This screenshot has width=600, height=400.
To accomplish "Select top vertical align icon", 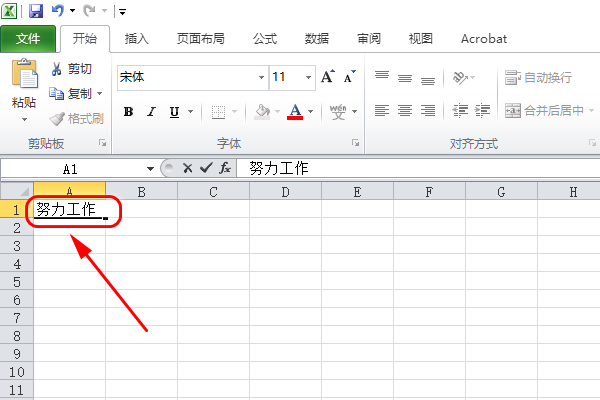I will click(x=382, y=77).
